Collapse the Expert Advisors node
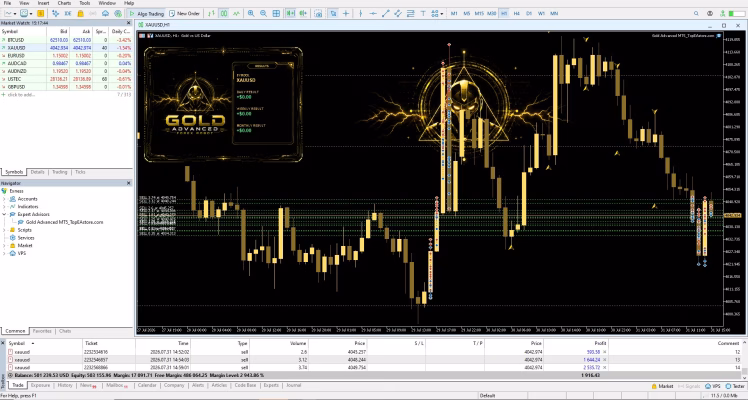The image size is (748, 400). pyautogui.click(x=5, y=215)
